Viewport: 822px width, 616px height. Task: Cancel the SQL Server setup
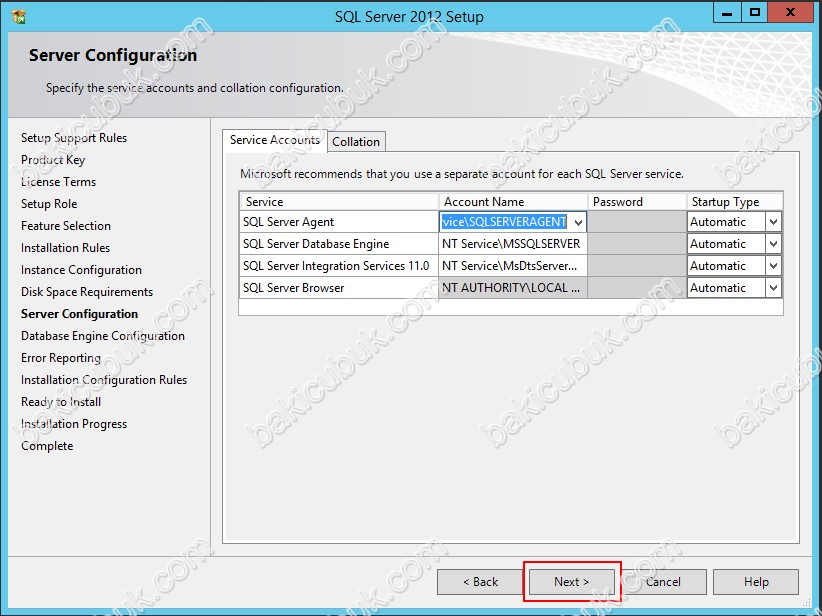[x=663, y=582]
